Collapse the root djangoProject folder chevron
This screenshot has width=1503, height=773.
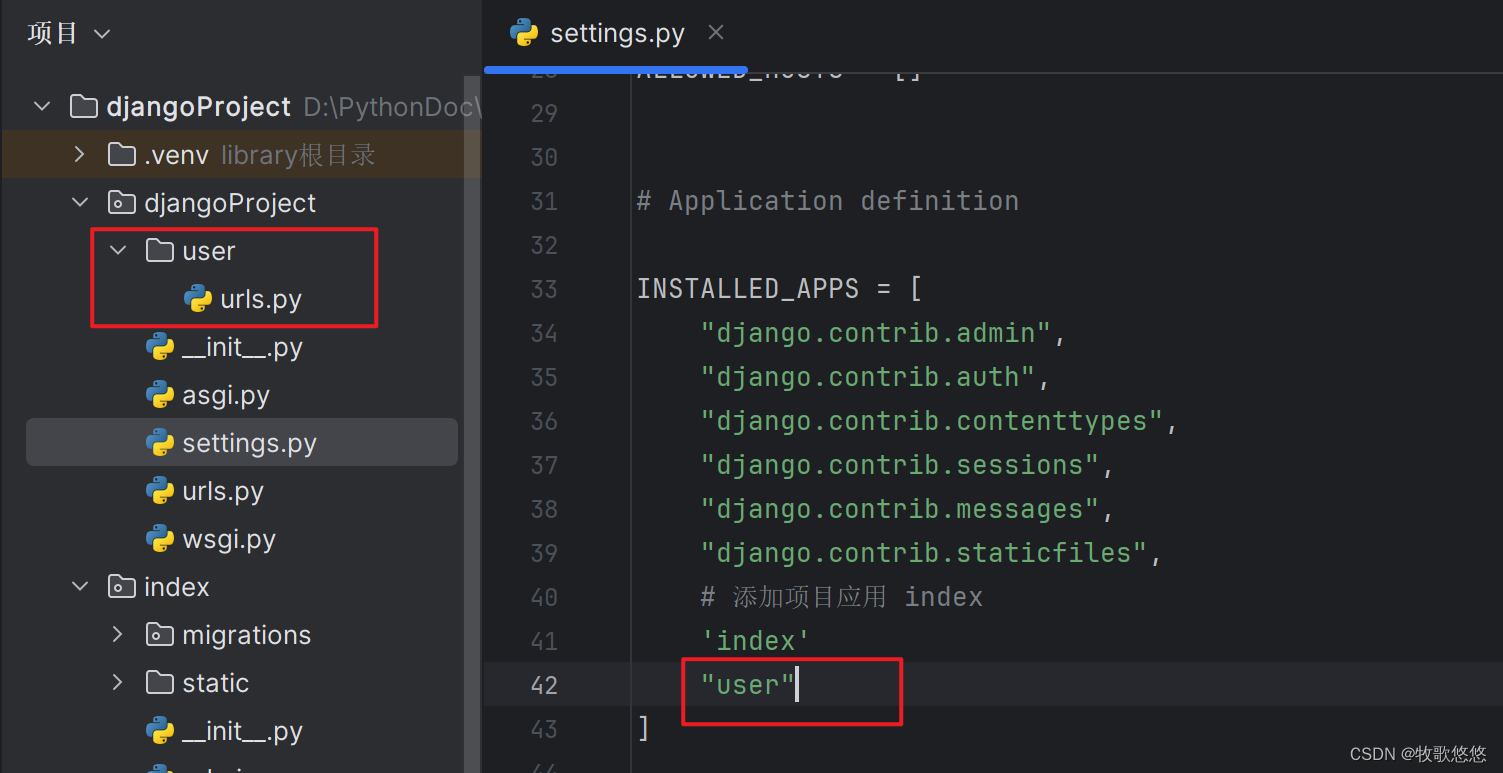42,106
